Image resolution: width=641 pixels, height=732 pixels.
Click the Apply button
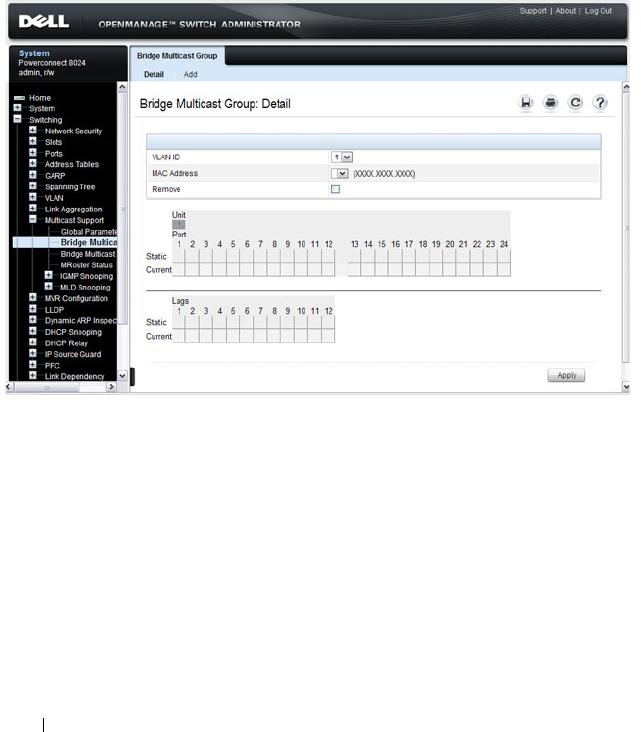pyautogui.click(x=566, y=375)
